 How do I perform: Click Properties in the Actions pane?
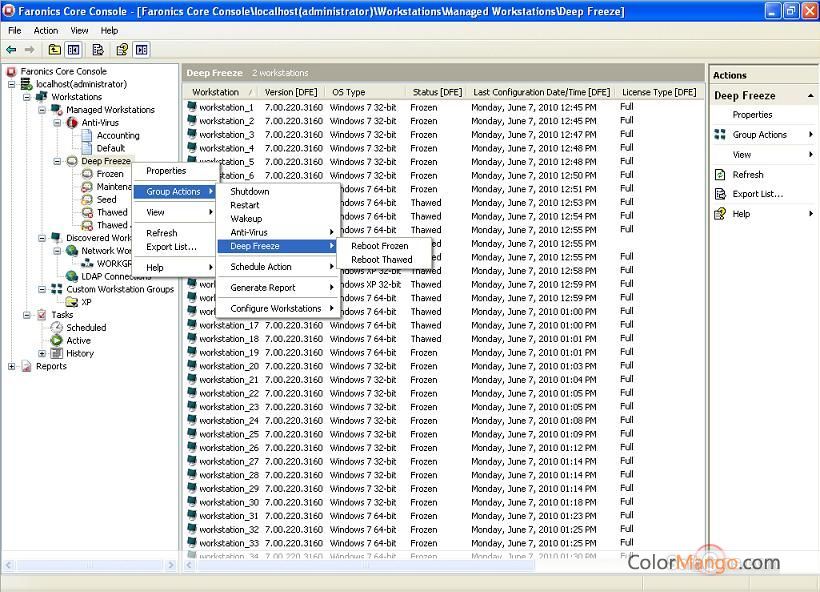pos(752,115)
